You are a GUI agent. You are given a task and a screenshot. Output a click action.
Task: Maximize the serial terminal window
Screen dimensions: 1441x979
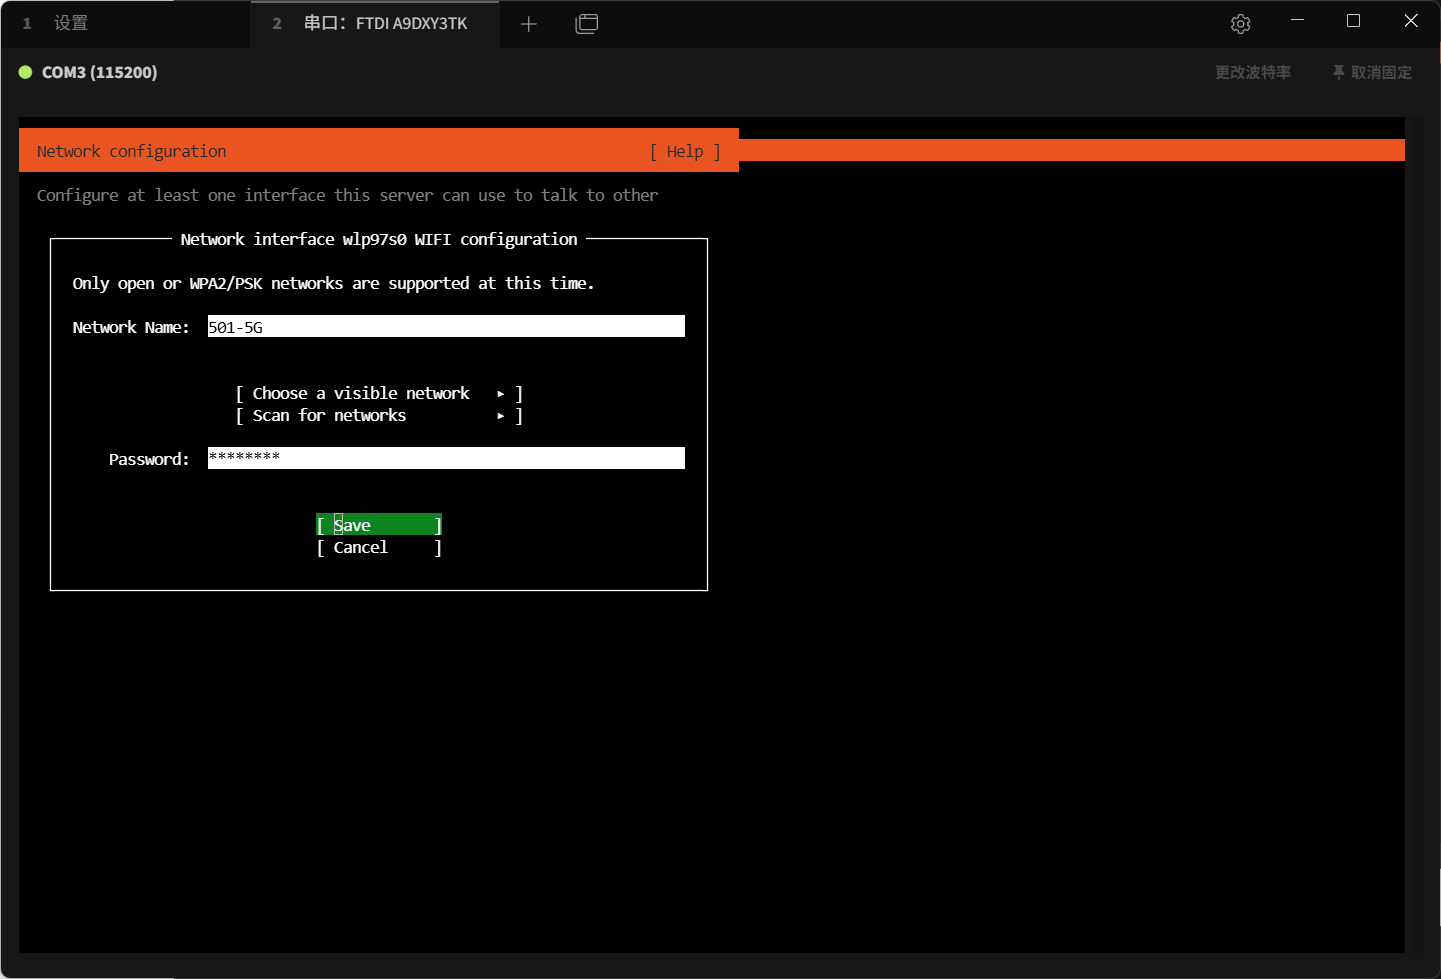click(x=1353, y=21)
